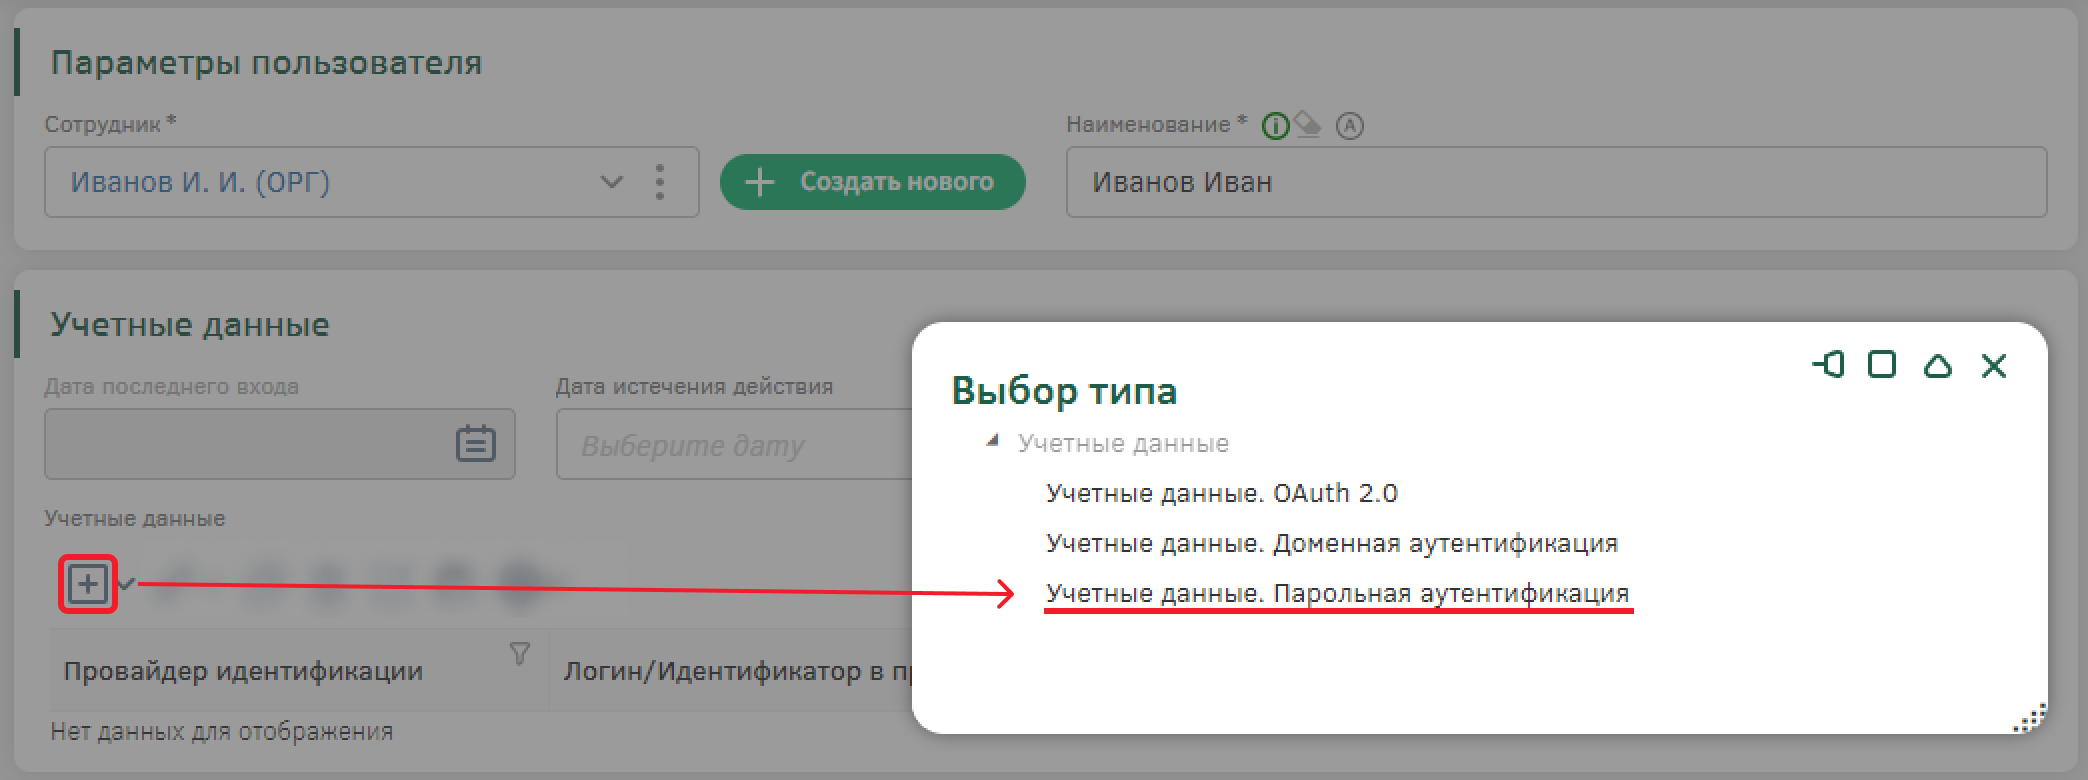The height and width of the screenshot is (780, 2088).
Task: Maximize the Выбор типа dialog window
Action: pyautogui.click(x=1882, y=365)
